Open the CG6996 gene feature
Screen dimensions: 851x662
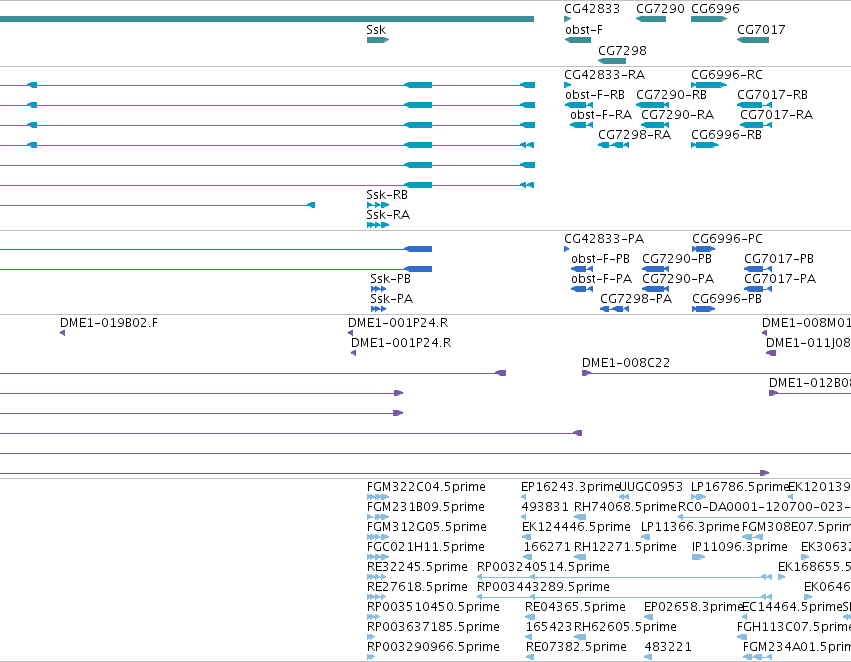point(709,19)
